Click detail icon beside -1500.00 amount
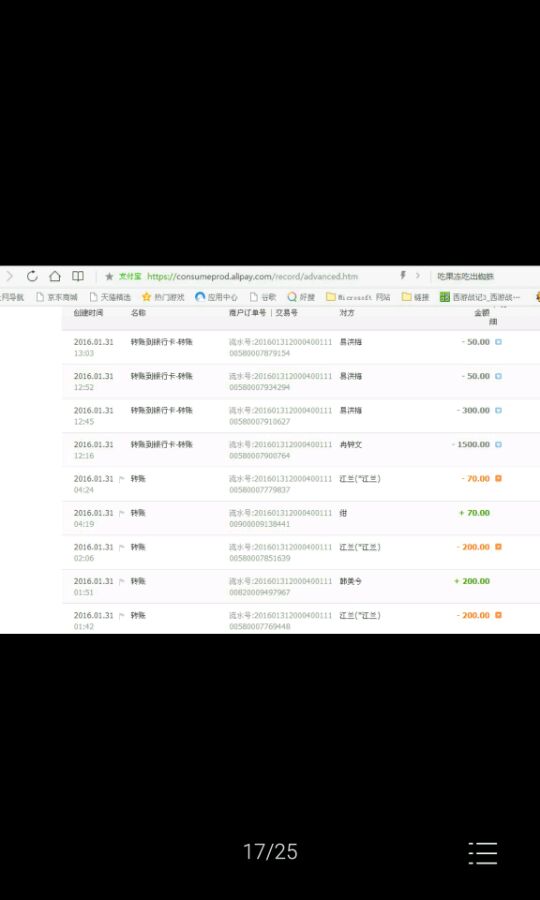The image size is (540, 900). pos(498,444)
